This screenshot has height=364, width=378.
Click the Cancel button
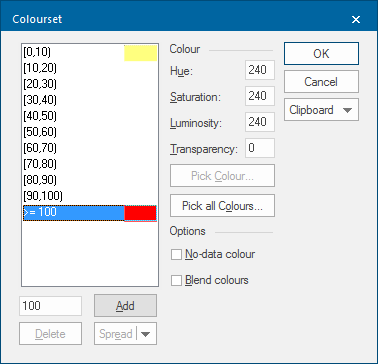[321, 82]
